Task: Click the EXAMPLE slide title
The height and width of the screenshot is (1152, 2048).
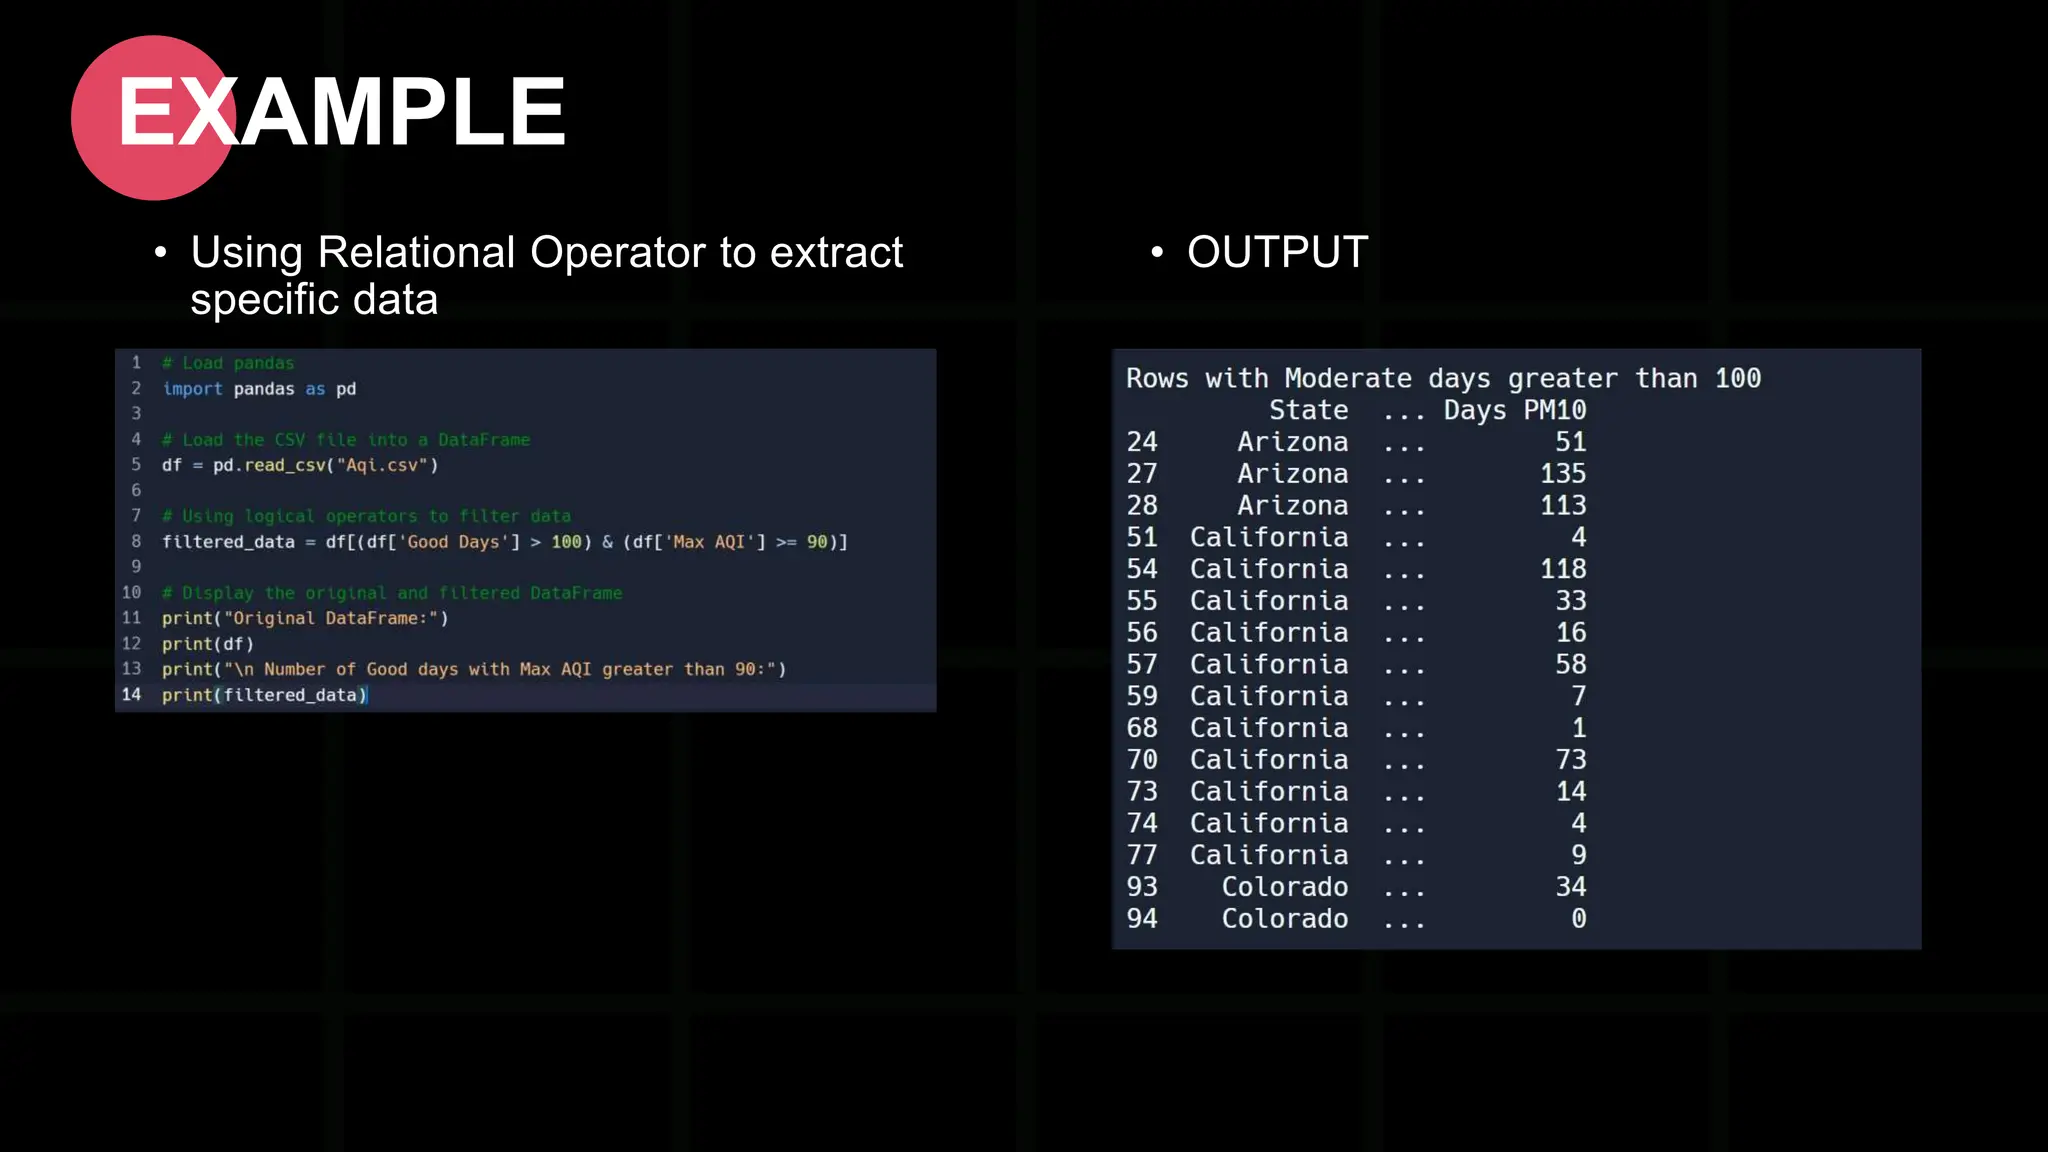Action: pos(342,112)
